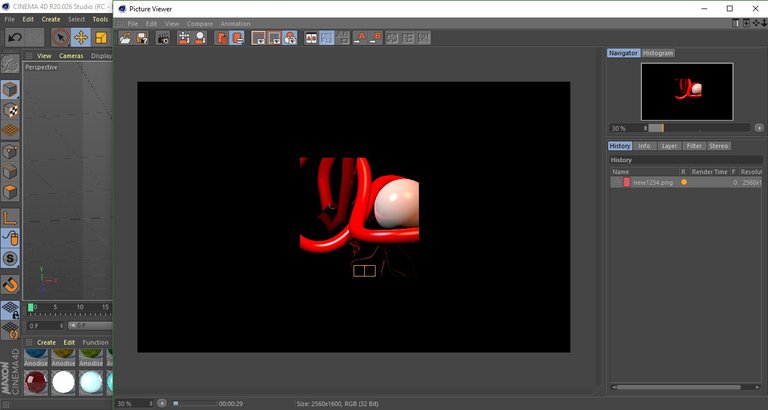This screenshot has height=410, width=768.
Task: Click the clear history red cup icon
Action: coord(221,38)
